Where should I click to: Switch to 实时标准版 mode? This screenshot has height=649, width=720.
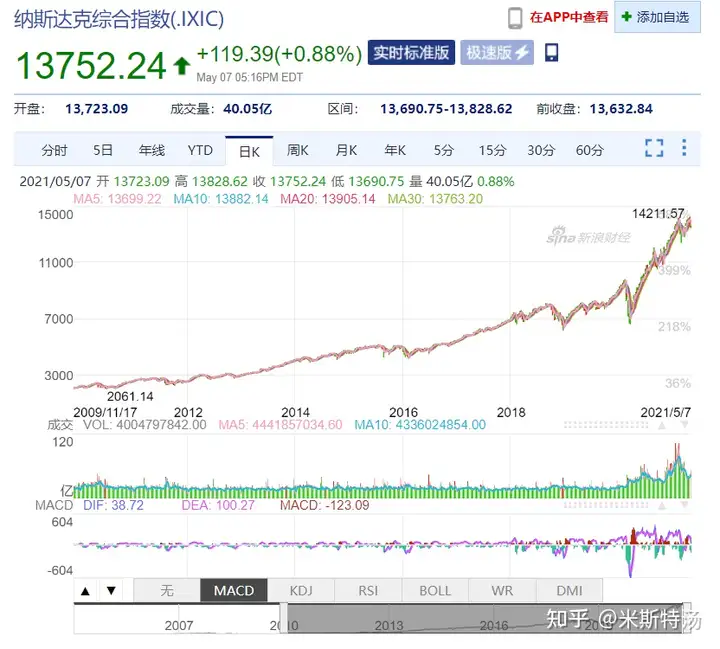click(x=411, y=52)
